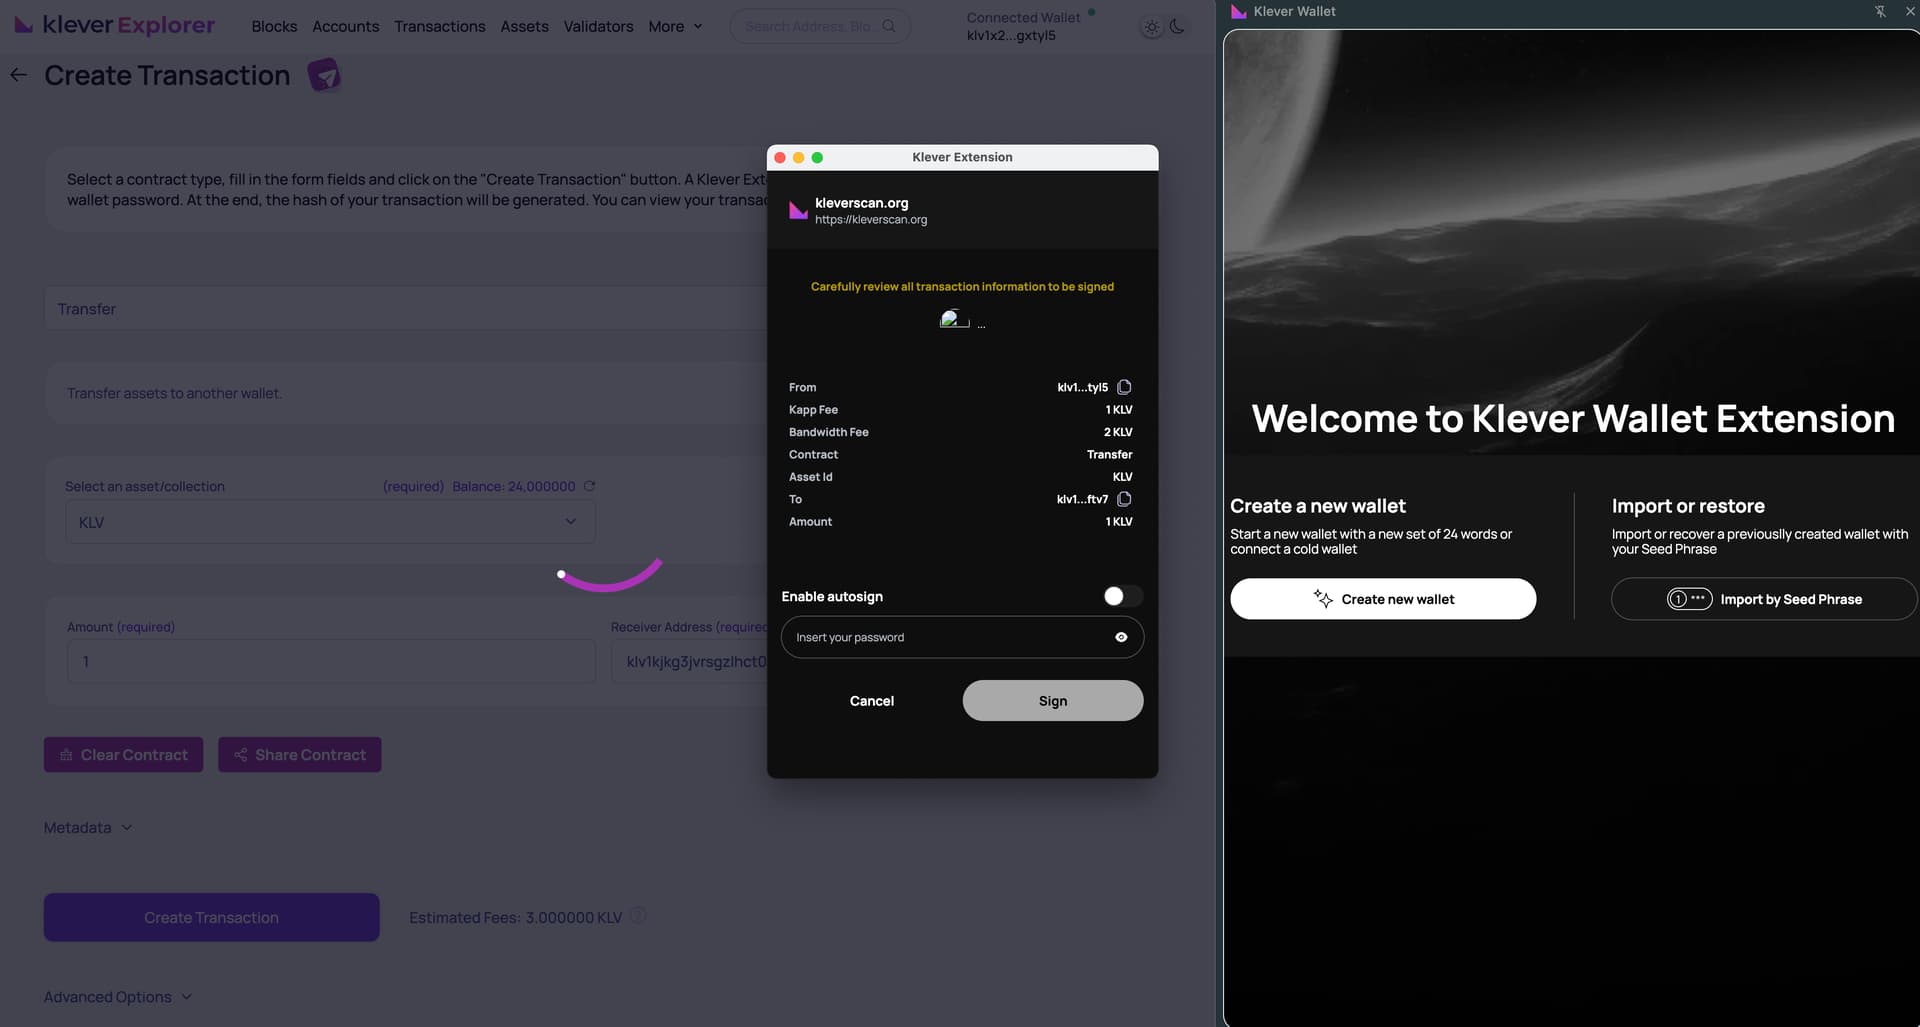Viewport: 1920px width, 1027px height.
Task: Open the Blocks page
Action: (274, 26)
